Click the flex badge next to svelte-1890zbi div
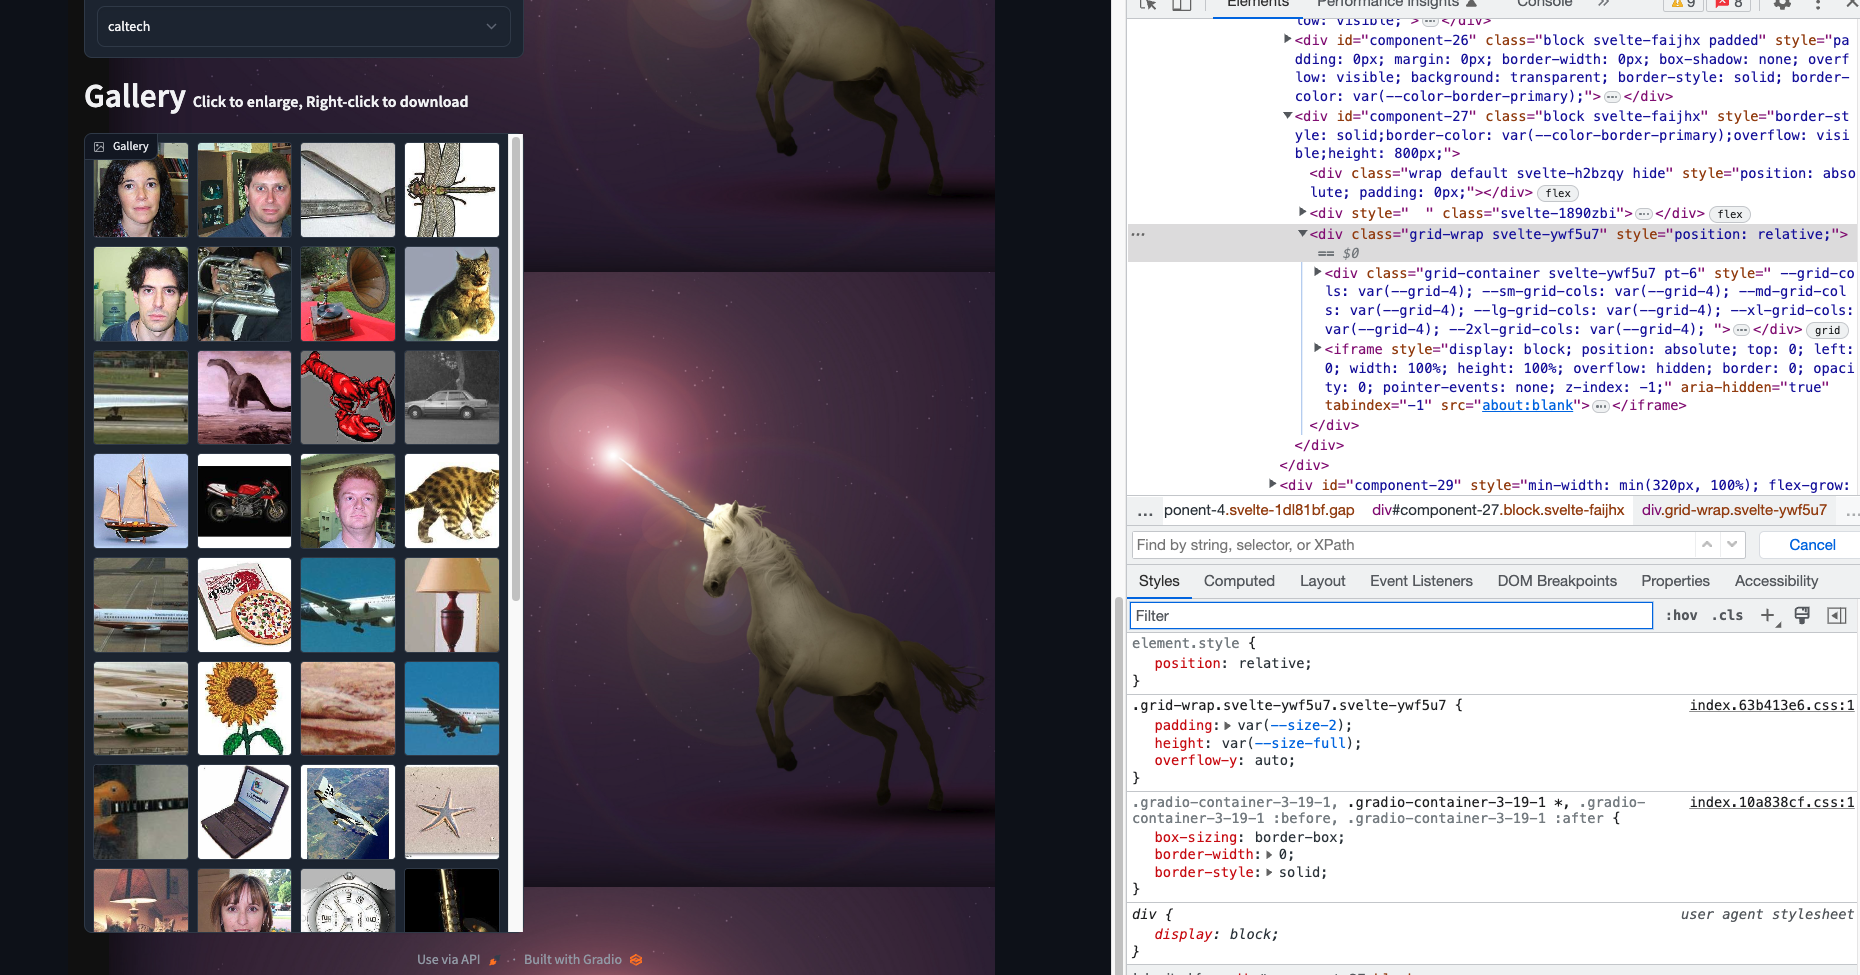Image resolution: width=1860 pixels, height=975 pixels. pos(1730,214)
